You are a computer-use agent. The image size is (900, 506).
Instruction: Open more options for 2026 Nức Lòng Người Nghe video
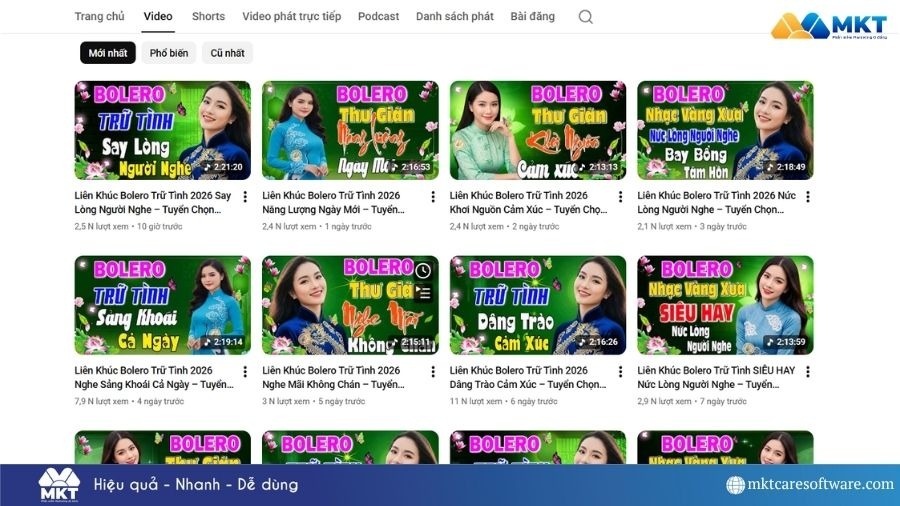pyautogui.click(x=808, y=197)
